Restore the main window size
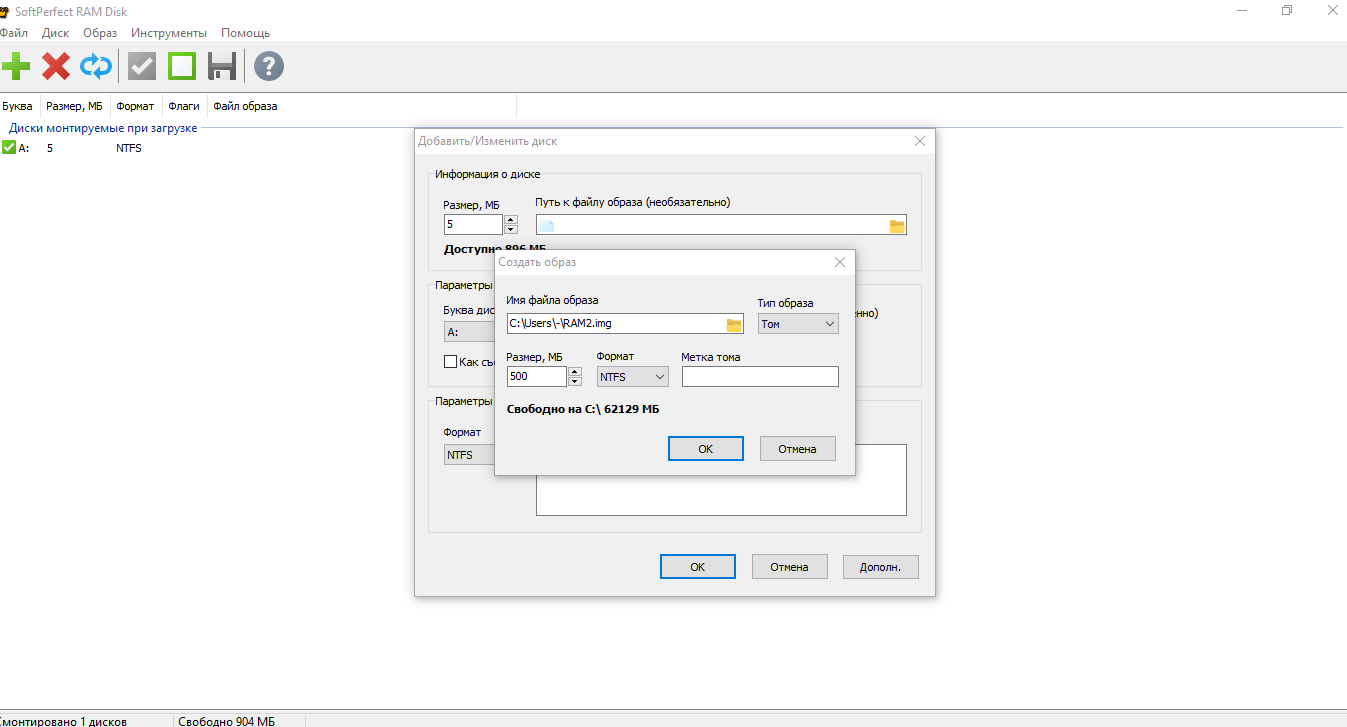The width and height of the screenshot is (1347, 727). [1286, 10]
